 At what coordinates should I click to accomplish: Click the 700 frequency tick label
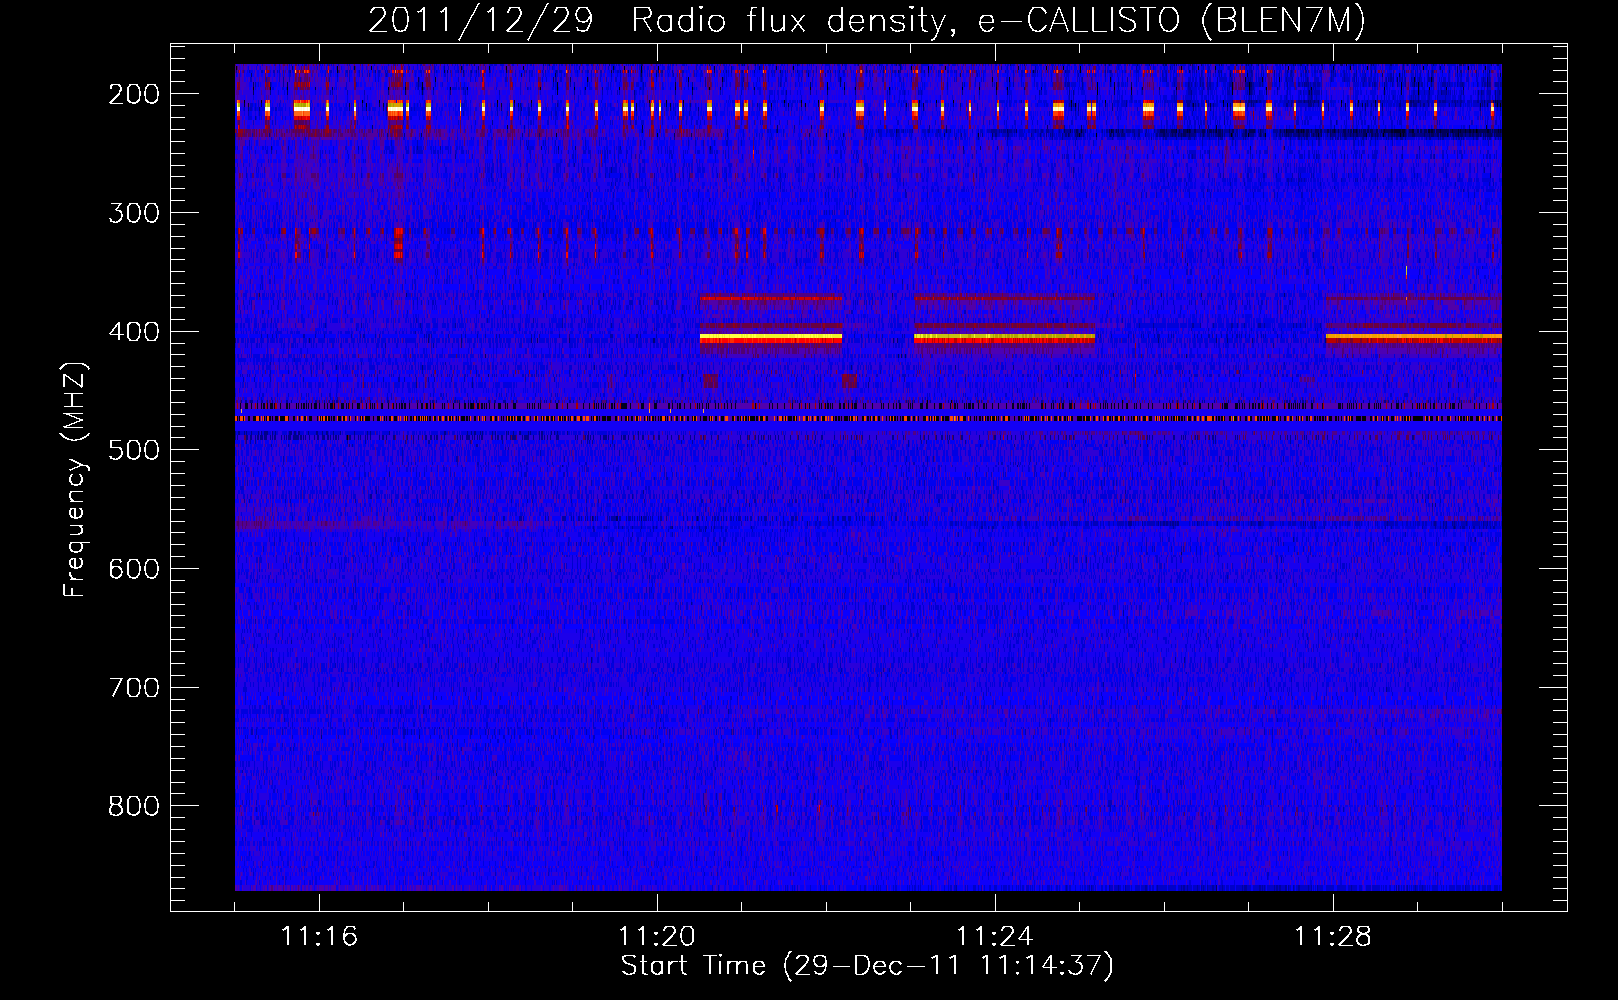[x=133, y=688]
